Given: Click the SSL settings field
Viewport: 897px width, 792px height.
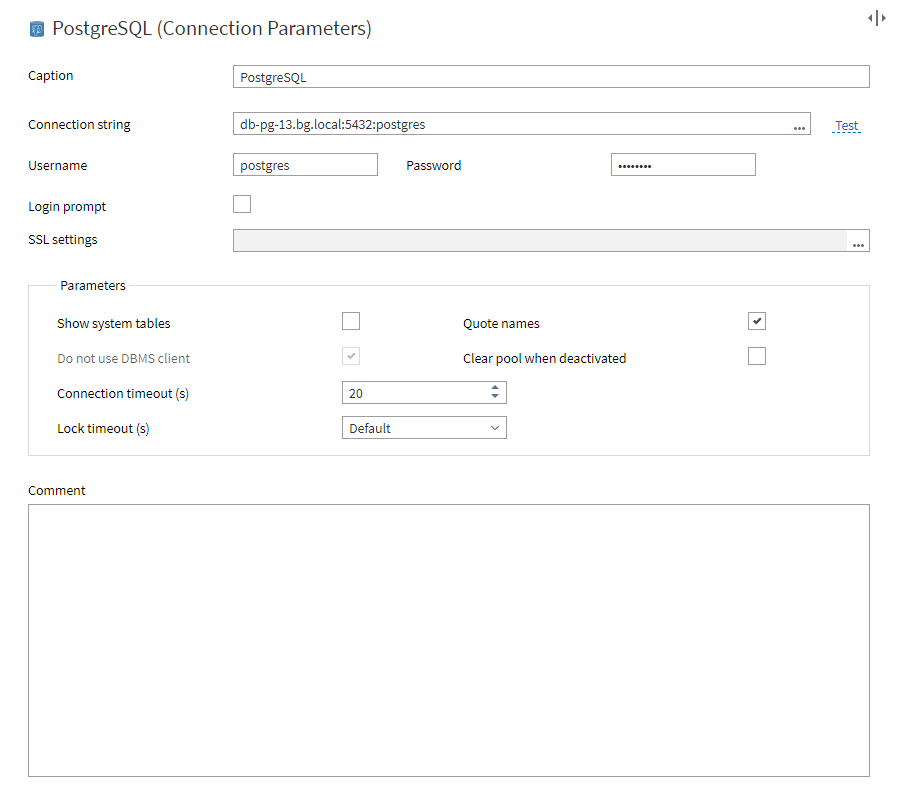Looking at the screenshot, I should [540, 240].
